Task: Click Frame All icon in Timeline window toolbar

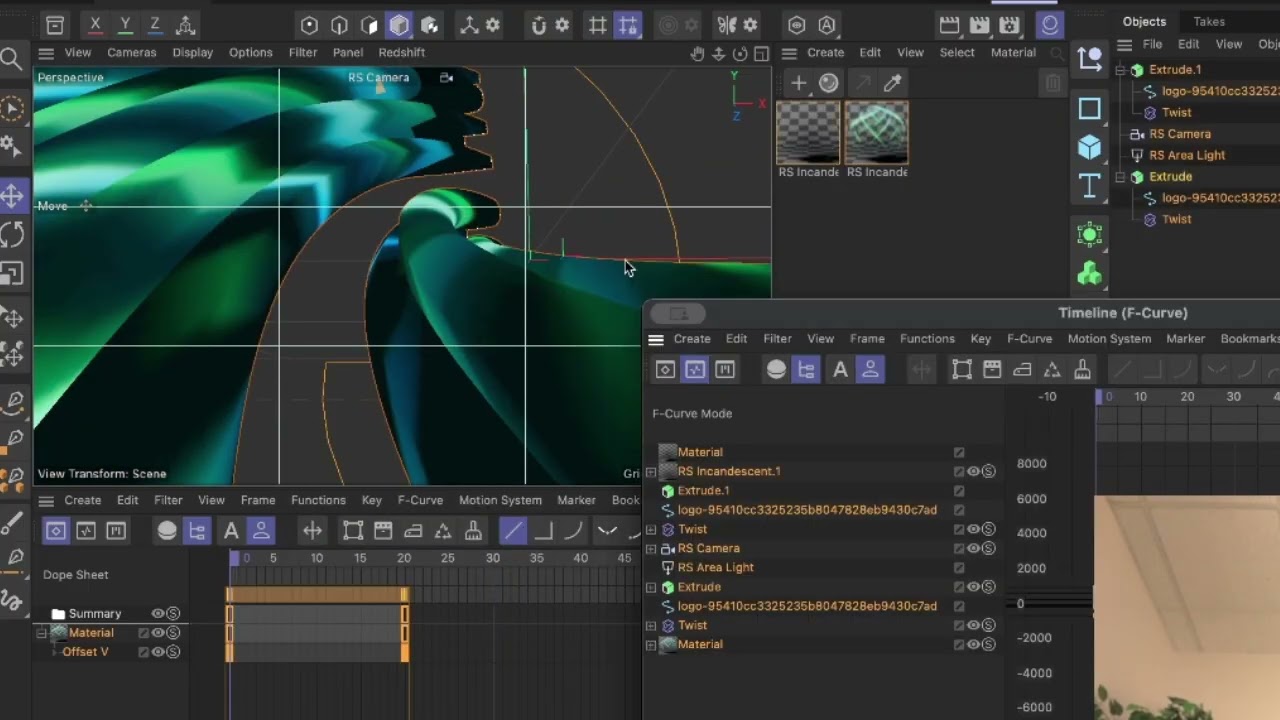Action: [962, 370]
